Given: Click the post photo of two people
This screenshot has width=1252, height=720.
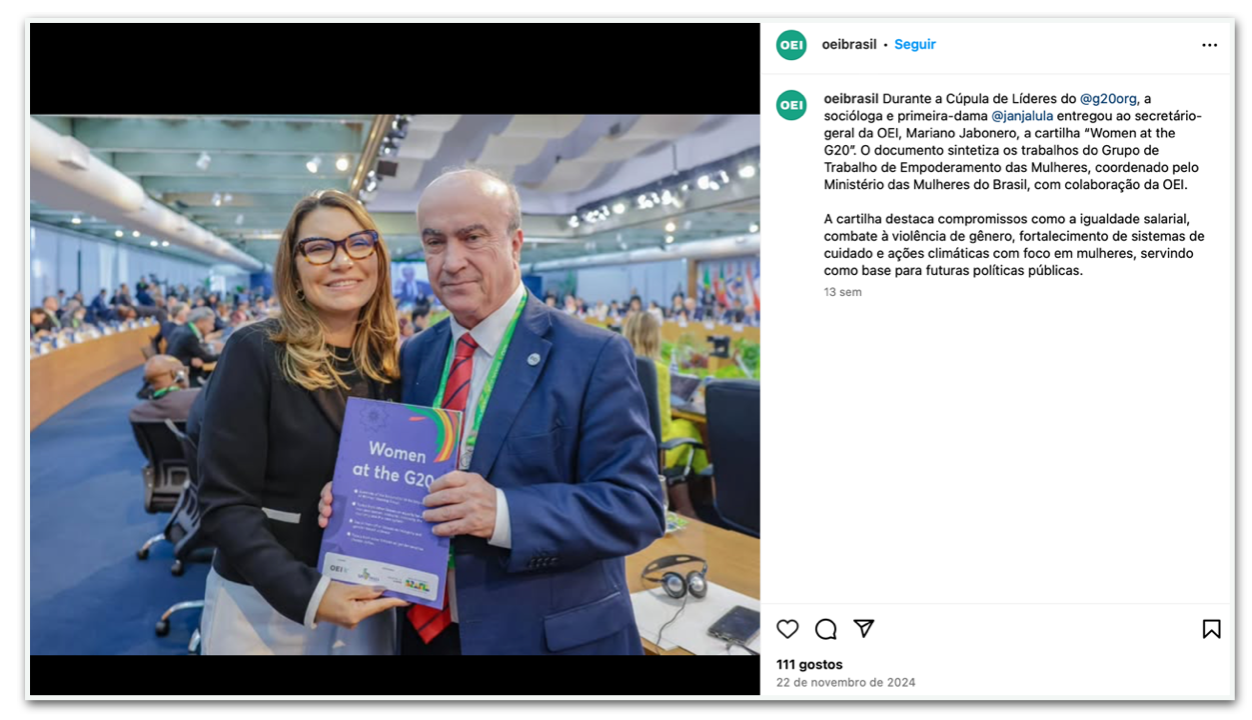Looking at the screenshot, I should pos(395,385).
